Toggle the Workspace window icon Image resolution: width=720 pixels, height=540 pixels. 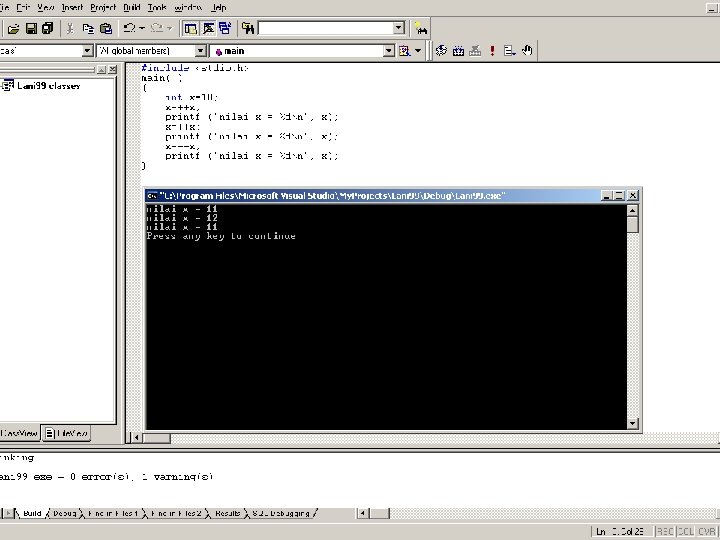coord(191,29)
